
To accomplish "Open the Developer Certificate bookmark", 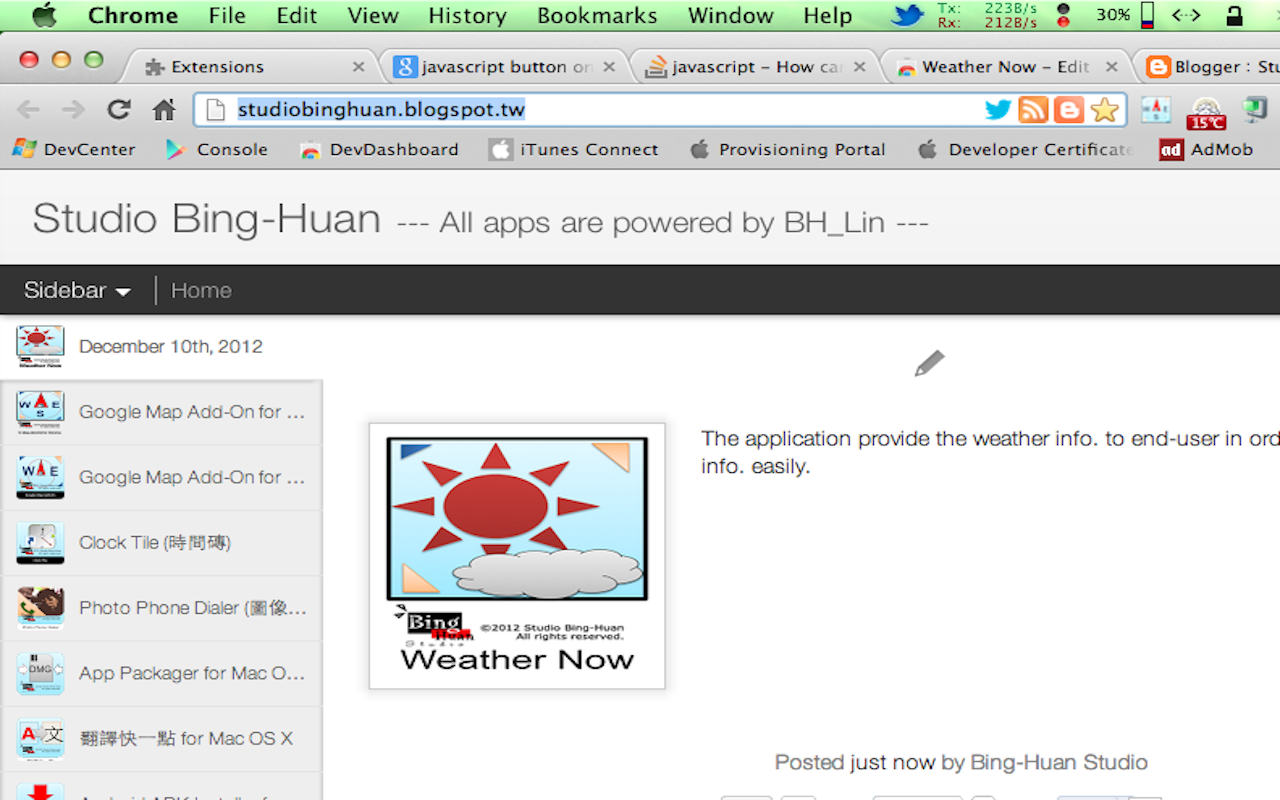I will tap(1025, 149).
